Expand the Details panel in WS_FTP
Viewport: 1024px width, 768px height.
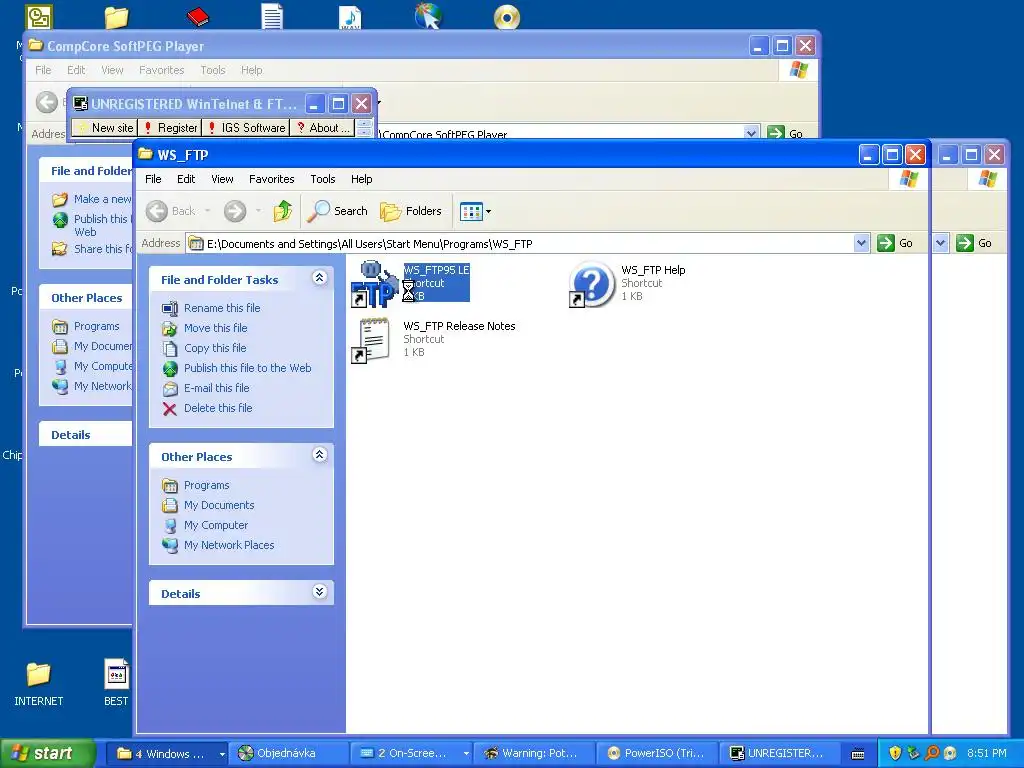(319, 592)
